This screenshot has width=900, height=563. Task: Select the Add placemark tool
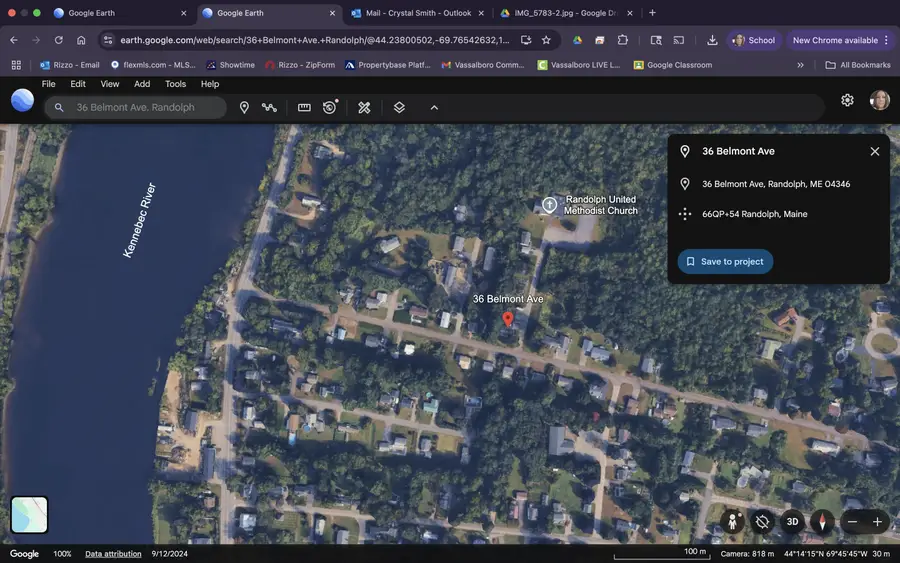coord(244,107)
